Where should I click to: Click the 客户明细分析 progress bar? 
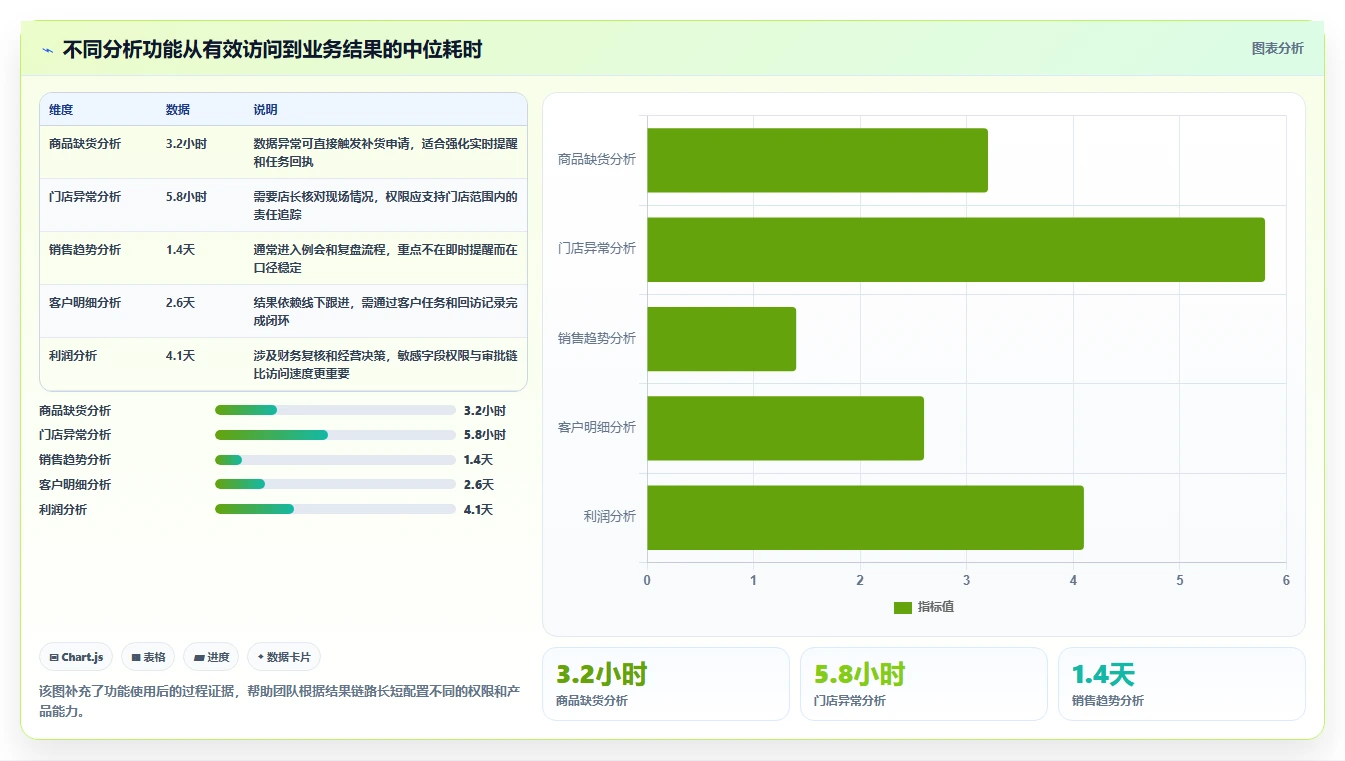click(x=335, y=484)
